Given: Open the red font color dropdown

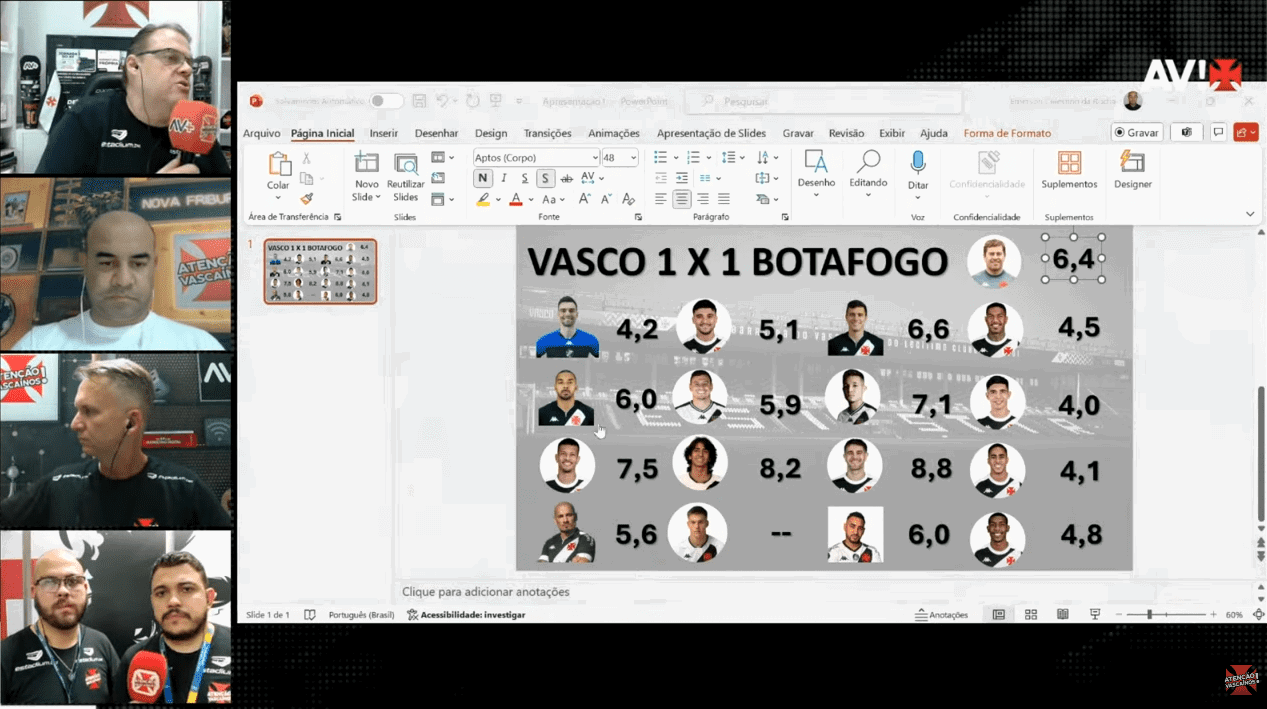Looking at the screenshot, I should tap(531, 200).
